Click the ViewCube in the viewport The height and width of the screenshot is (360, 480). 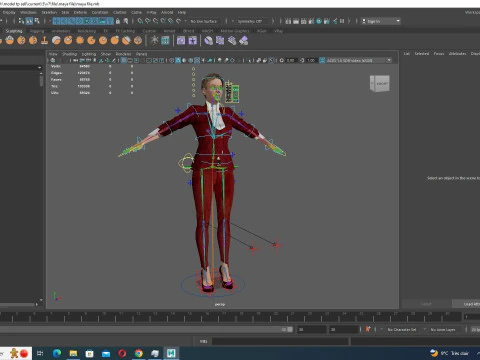380,83
